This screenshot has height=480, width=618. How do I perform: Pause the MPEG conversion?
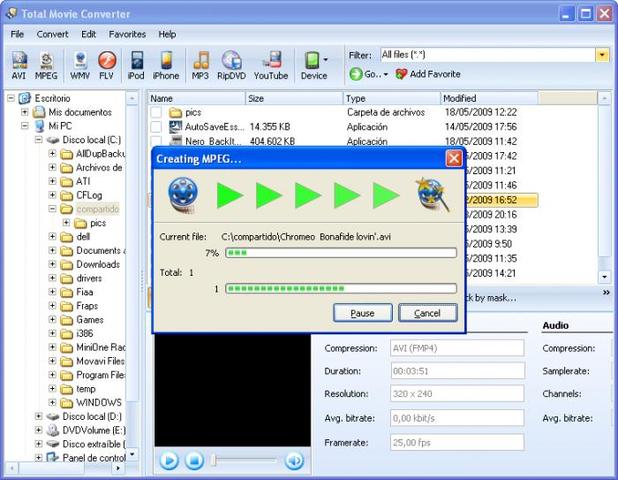(x=363, y=313)
